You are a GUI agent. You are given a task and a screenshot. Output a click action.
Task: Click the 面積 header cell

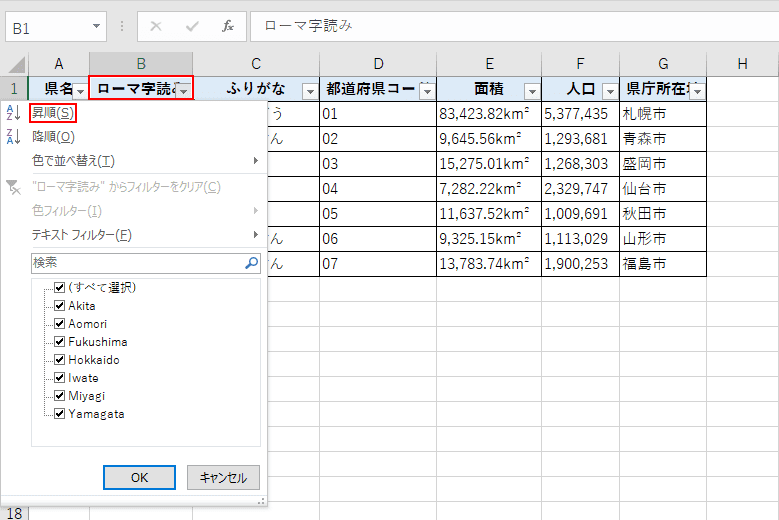pos(489,89)
